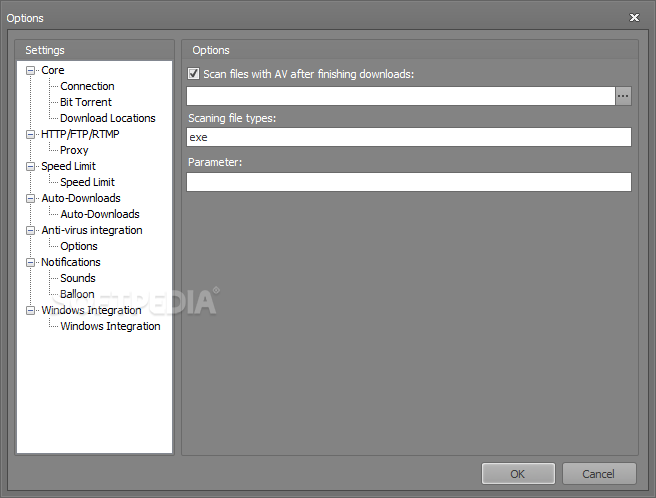This screenshot has width=656, height=498.
Task: Click the browse ellipsis button
Action: coord(623,96)
